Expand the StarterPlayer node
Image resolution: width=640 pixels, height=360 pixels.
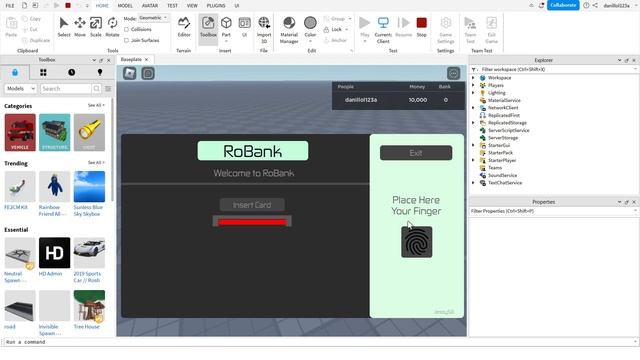(473, 160)
